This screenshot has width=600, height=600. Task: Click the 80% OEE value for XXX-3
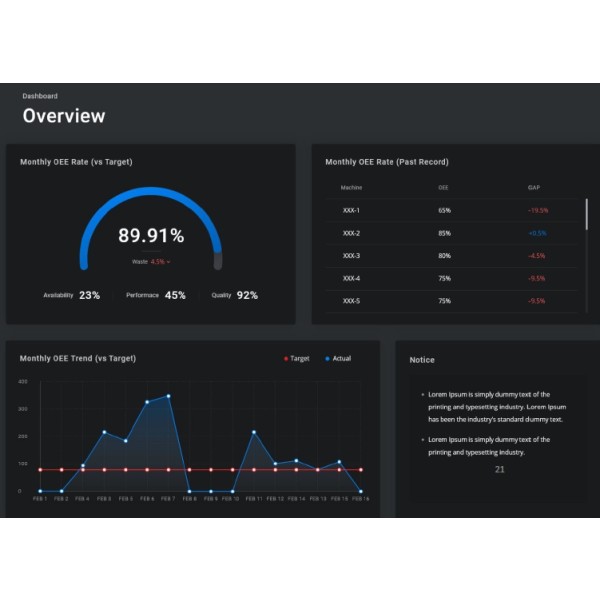pos(444,256)
